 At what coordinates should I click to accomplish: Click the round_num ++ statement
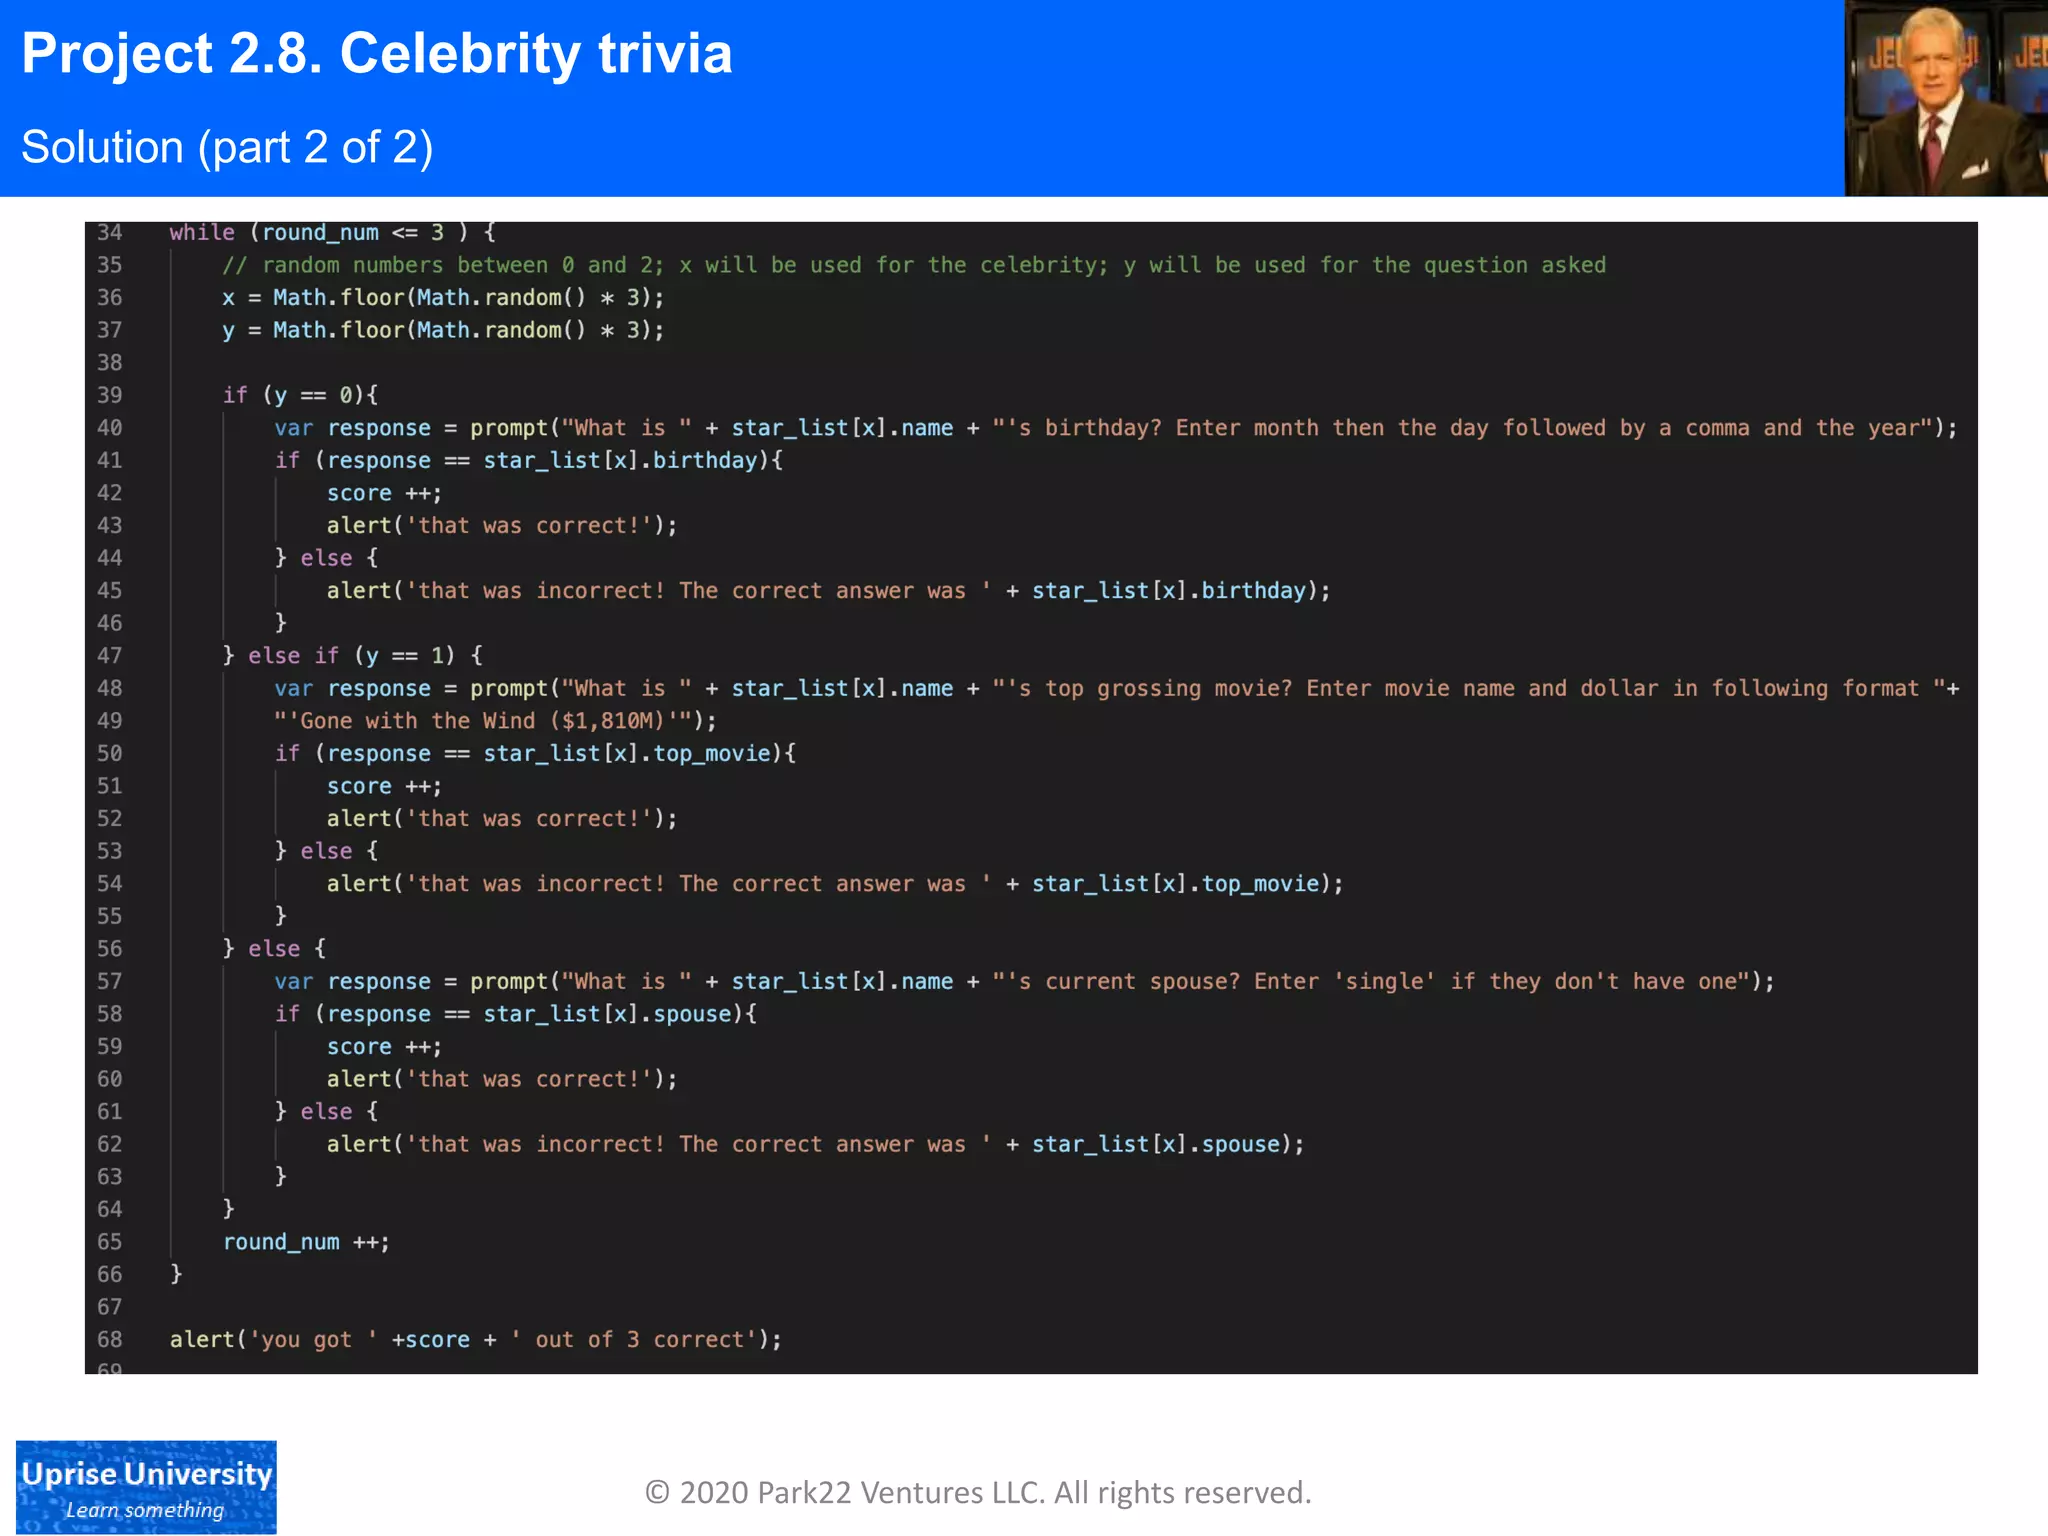coord(305,1242)
